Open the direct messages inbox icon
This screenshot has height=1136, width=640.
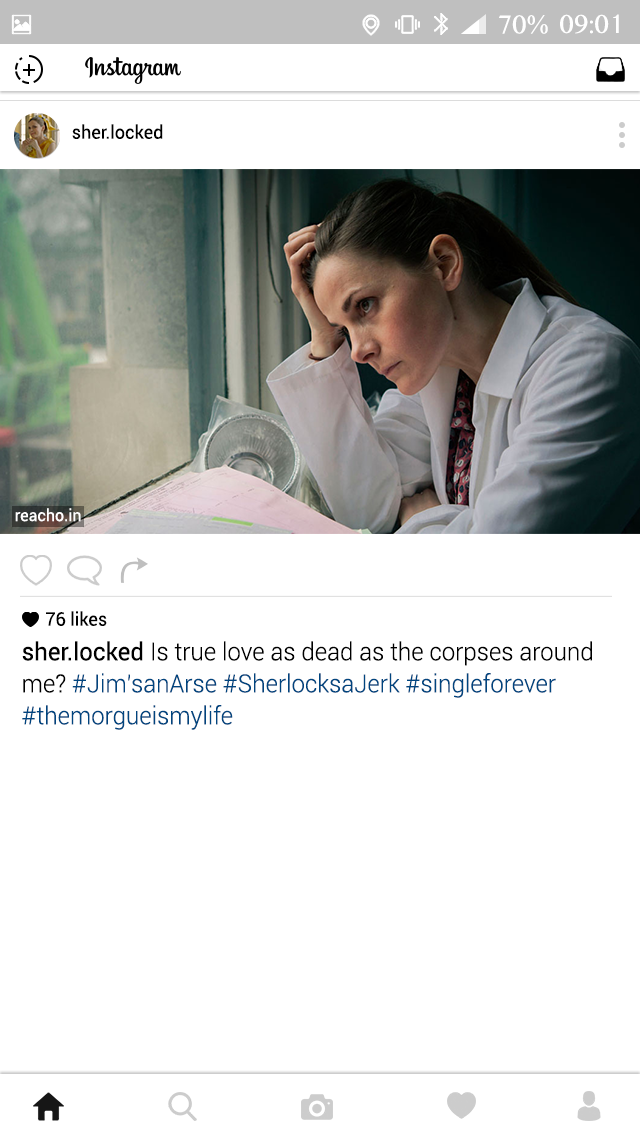[610, 70]
